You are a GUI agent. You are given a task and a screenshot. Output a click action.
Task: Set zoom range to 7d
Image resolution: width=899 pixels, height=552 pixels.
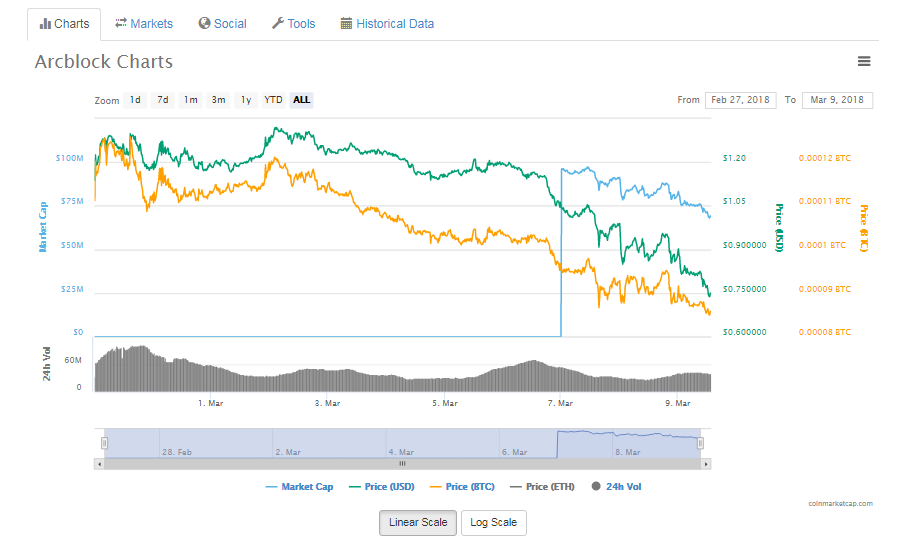tap(163, 100)
